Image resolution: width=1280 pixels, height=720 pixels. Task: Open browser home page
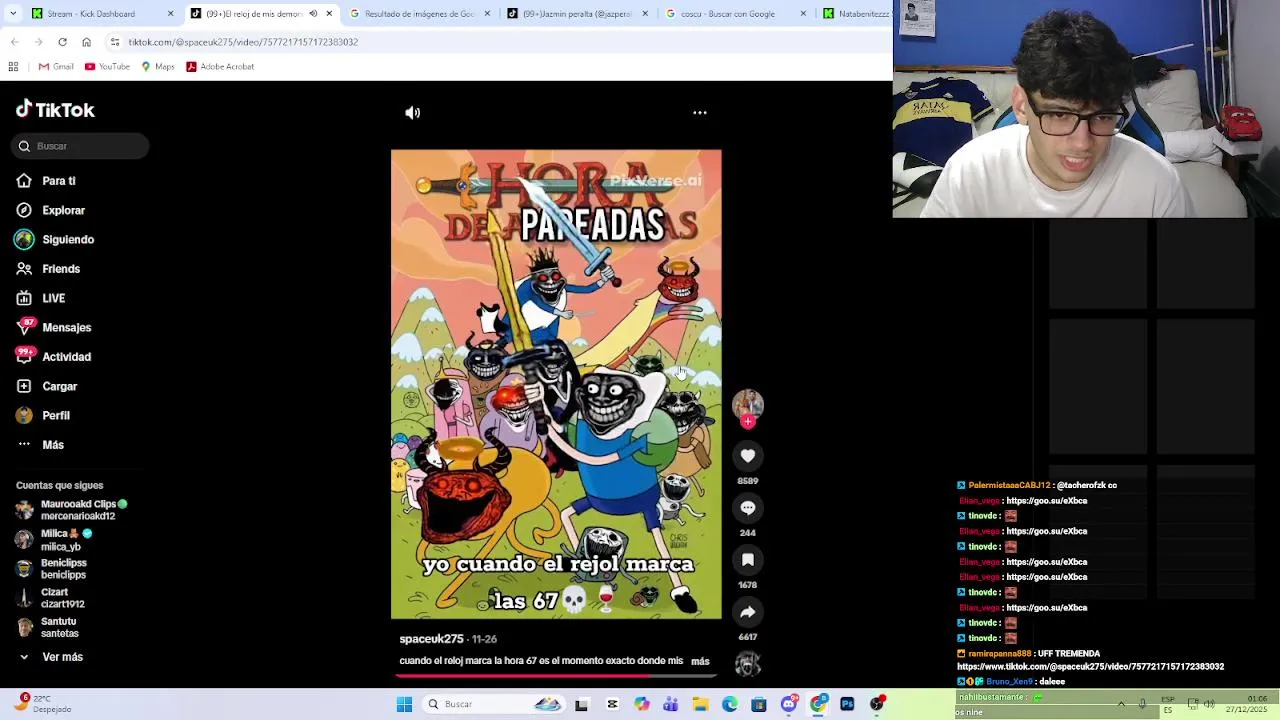[86, 42]
